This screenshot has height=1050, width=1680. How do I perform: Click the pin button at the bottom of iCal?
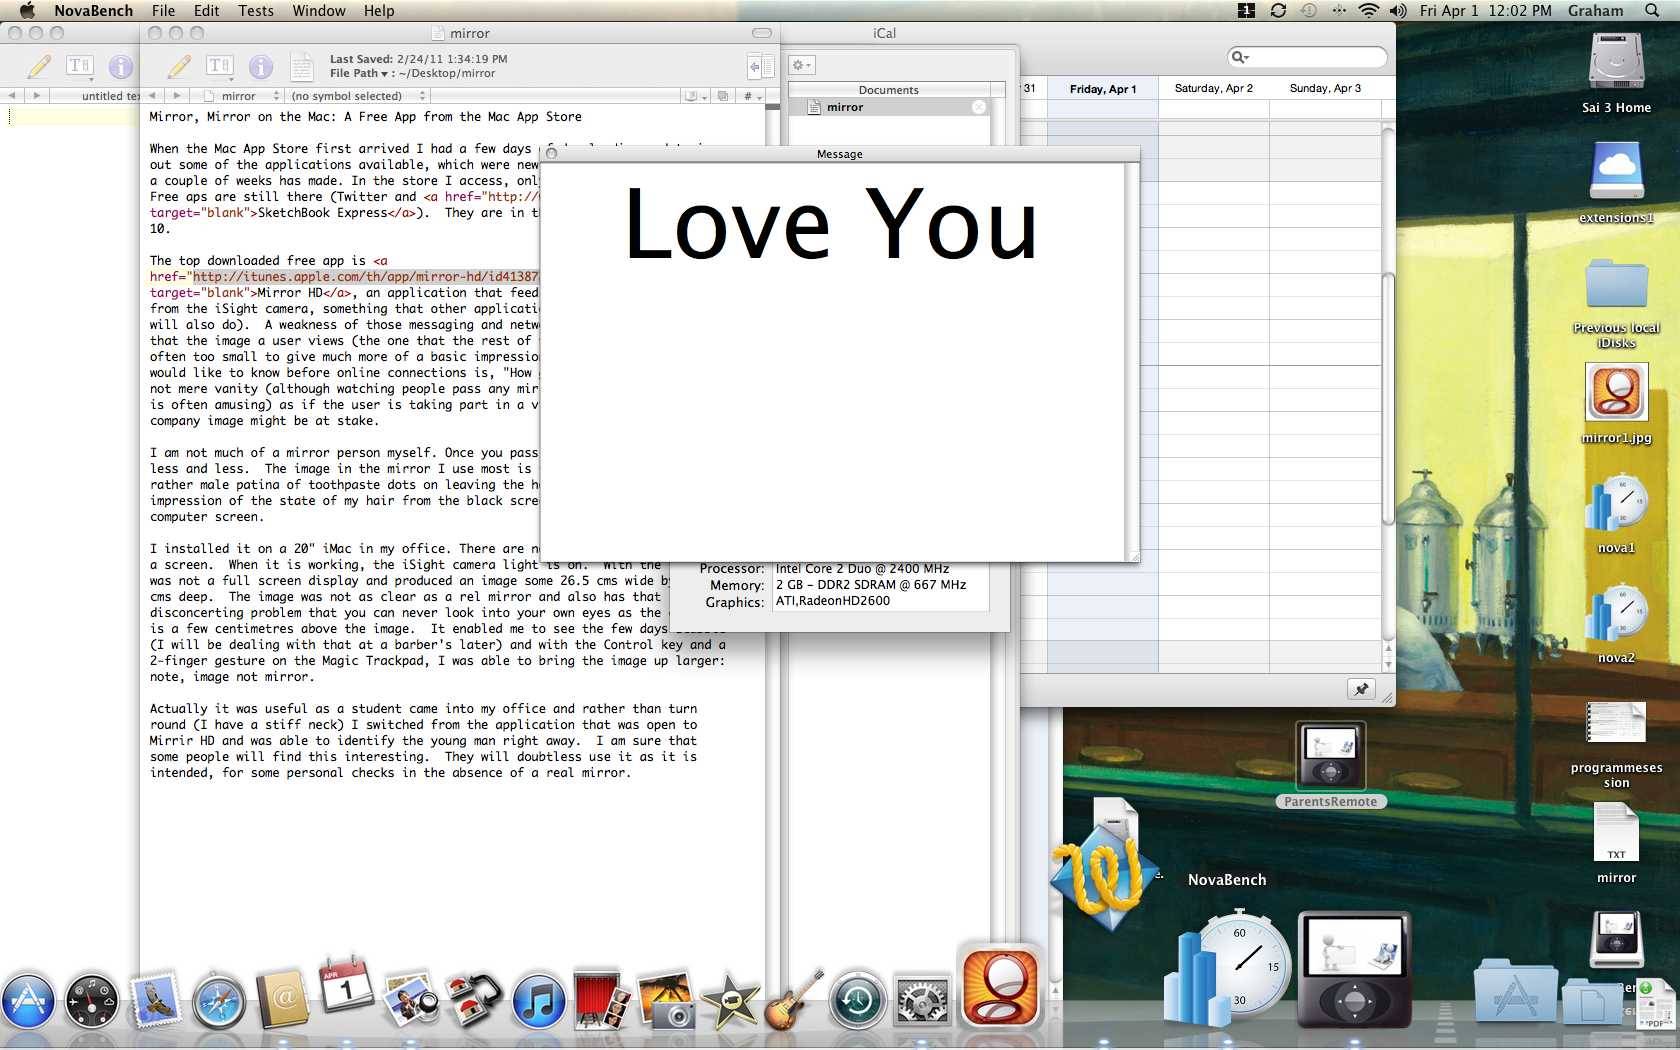tap(1361, 689)
